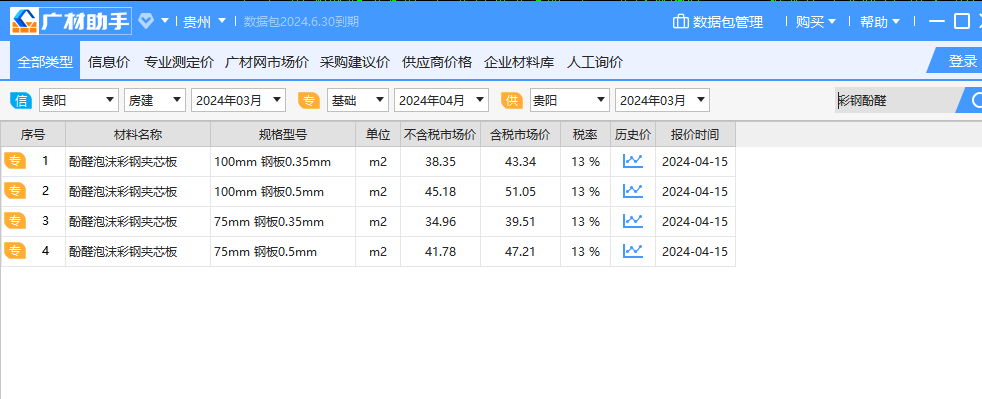Image resolution: width=982 pixels, height=399 pixels.
Task: Open the 贵州 region dropdown
Action: tap(204, 21)
